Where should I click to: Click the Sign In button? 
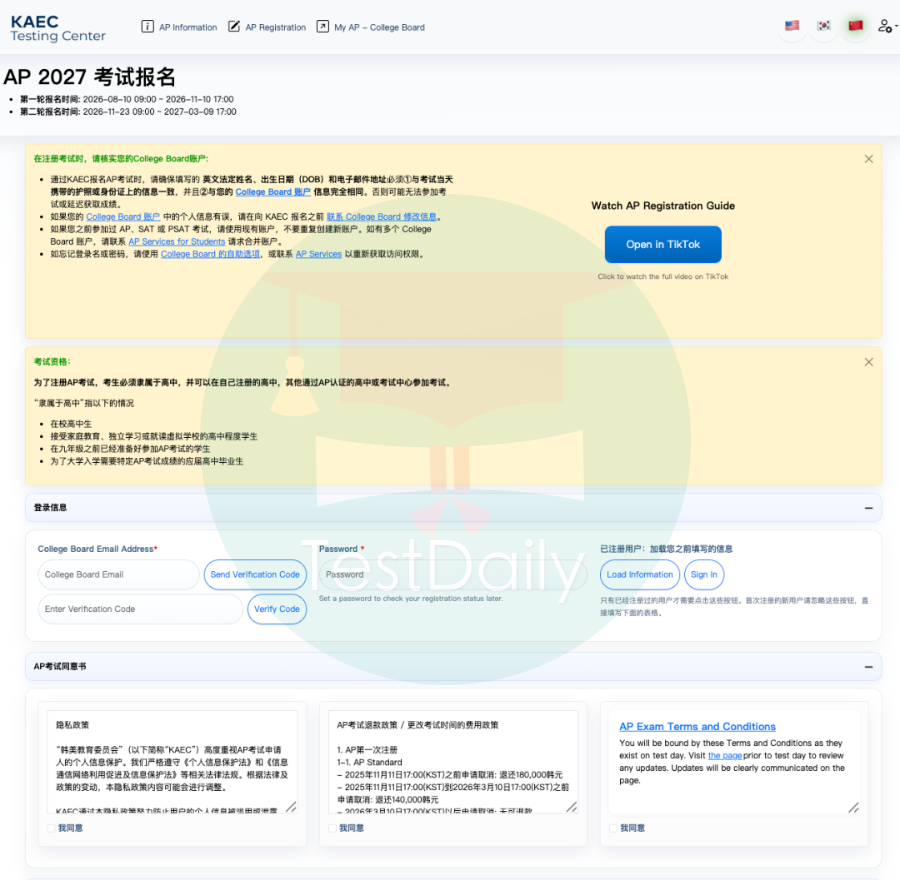pos(704,575)
